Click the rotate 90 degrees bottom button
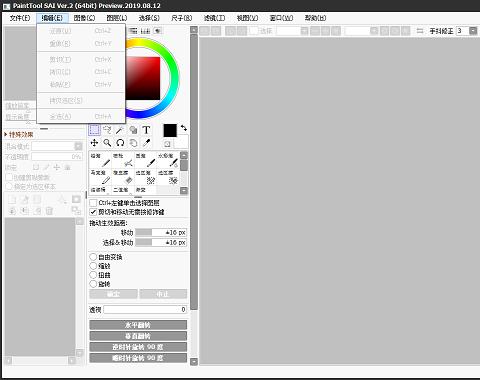 [x=138, y=358]
